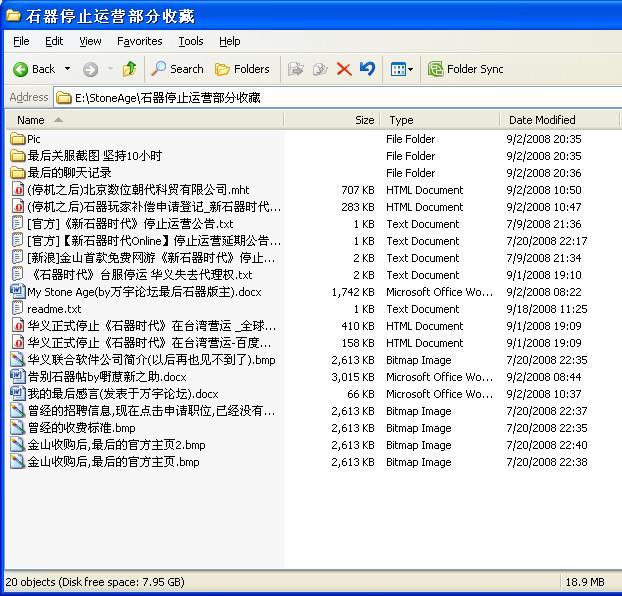Screen dimensions: 622x596
Task: Select the 曾经的招聘信息 bmp file icon
Action: [x=18, y=411]
